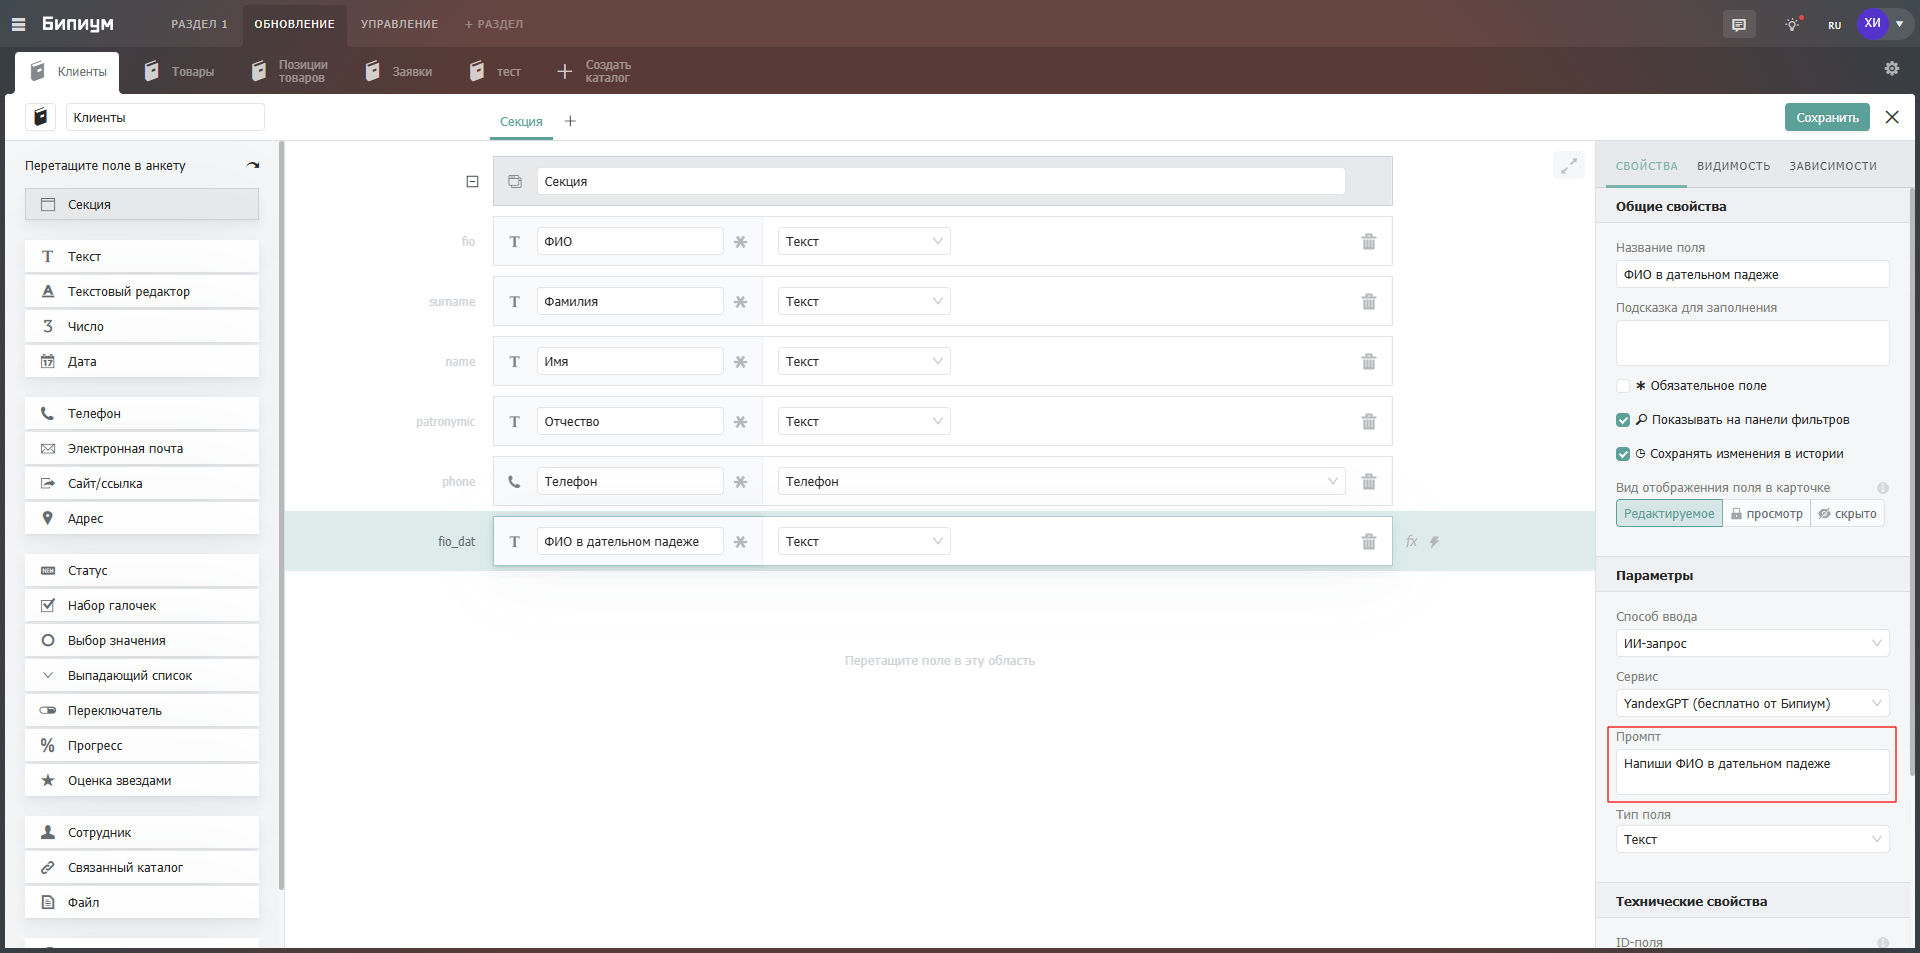The height and width of the screenshot is (953, 1920).
Task: Open the type dropdown in Имя row
Action: (863, 362)
